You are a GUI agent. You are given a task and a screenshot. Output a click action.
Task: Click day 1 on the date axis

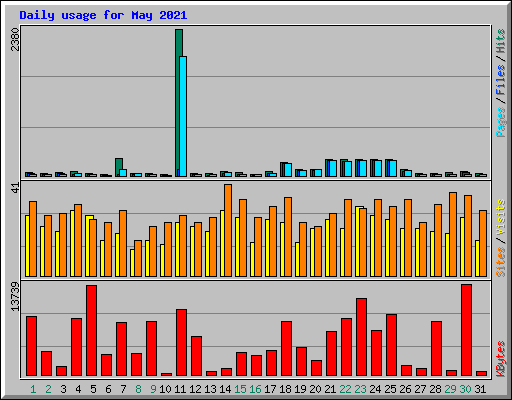pos(33,389)
